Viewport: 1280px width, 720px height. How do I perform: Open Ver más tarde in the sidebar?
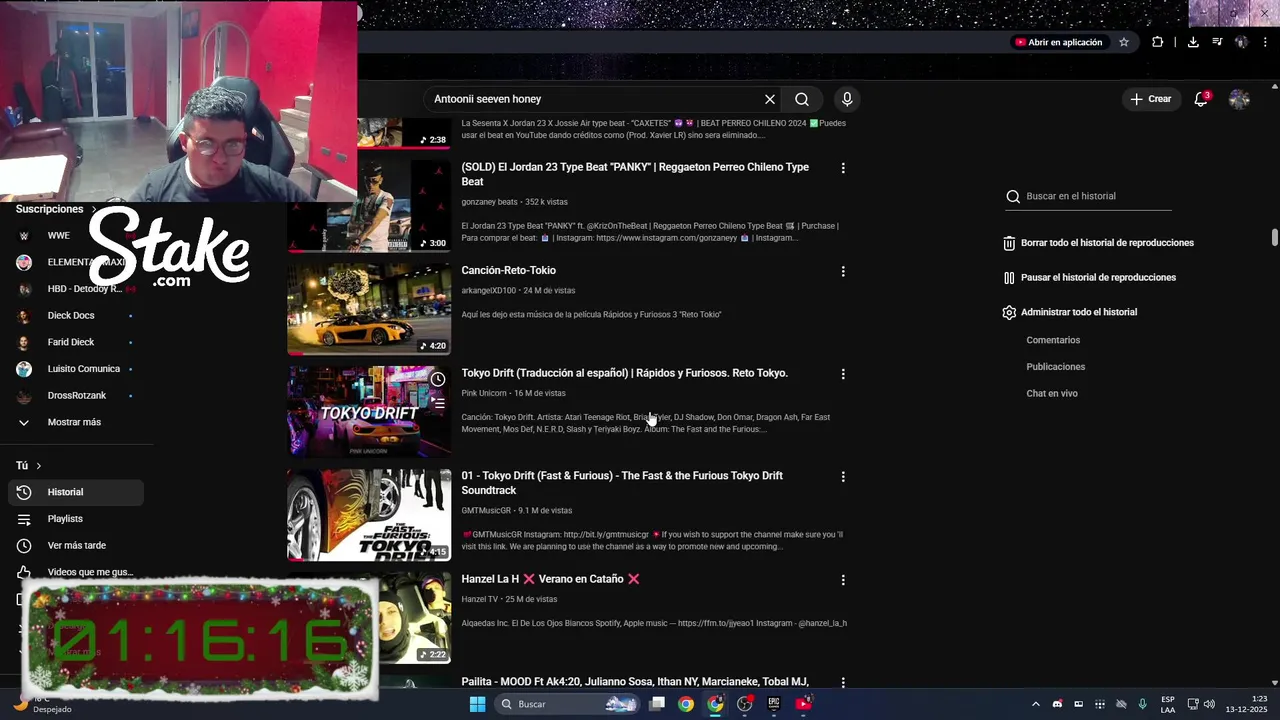(76, 545)
